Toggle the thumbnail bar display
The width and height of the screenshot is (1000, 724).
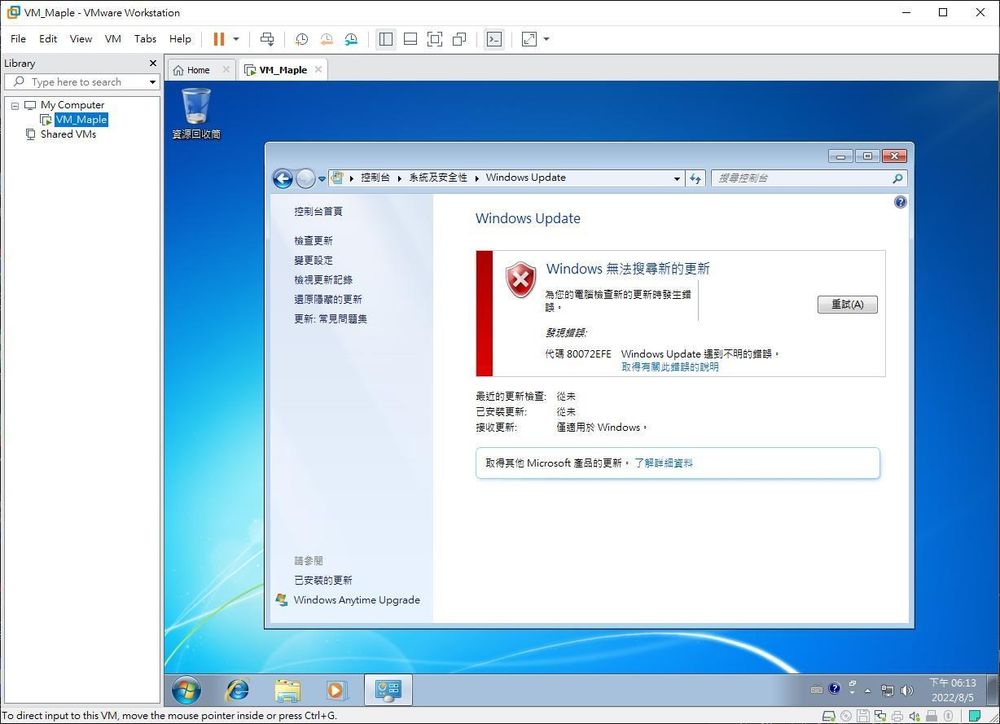point(410,38)
